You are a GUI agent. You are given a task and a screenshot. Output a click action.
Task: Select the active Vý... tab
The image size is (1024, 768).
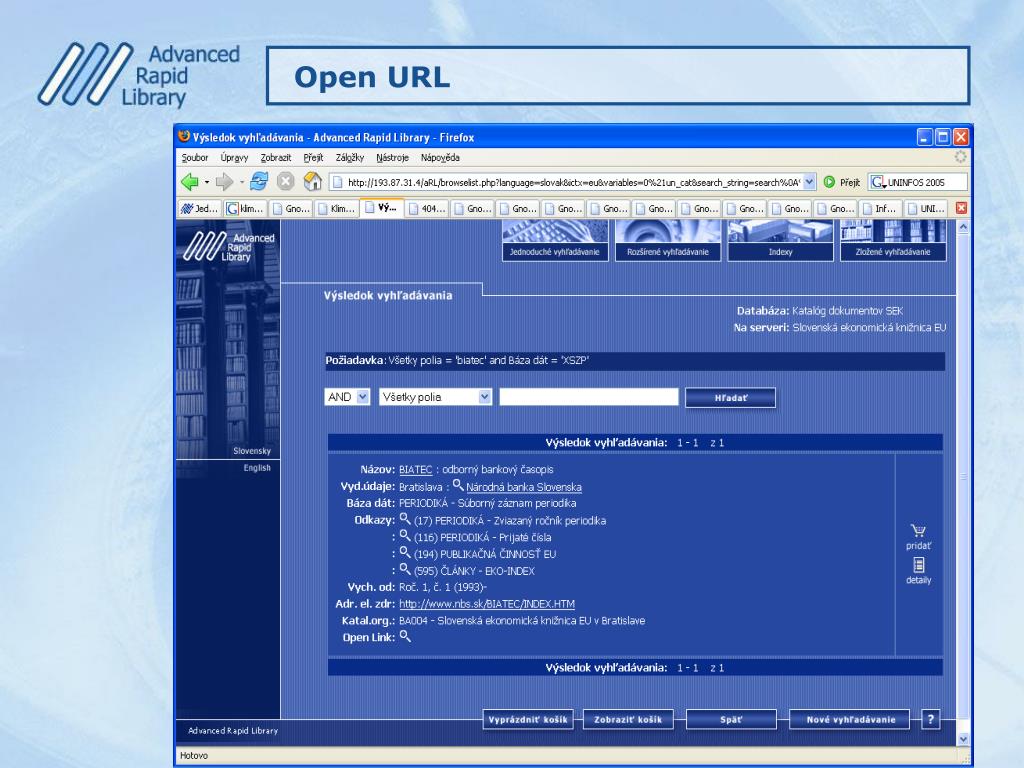coord(381,208)
